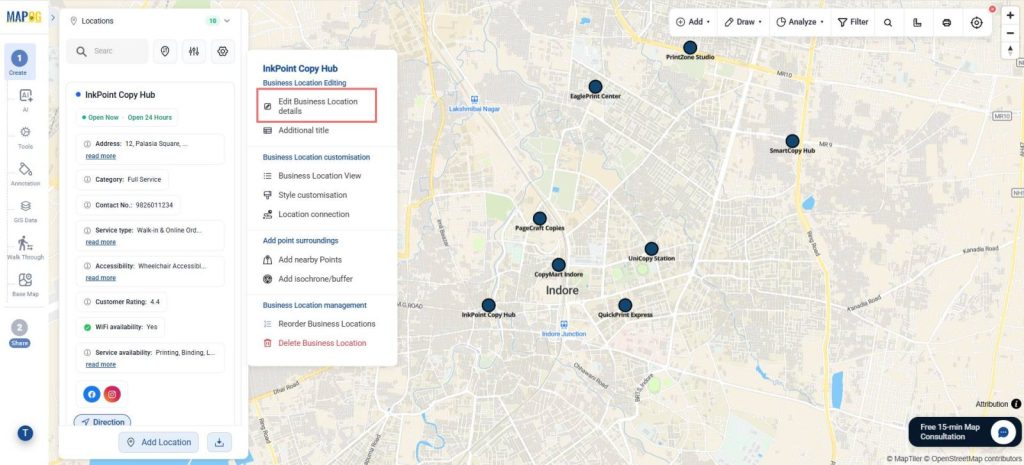Open the sliders filter settings icon
1024x465 pixels.
point(194,51)
